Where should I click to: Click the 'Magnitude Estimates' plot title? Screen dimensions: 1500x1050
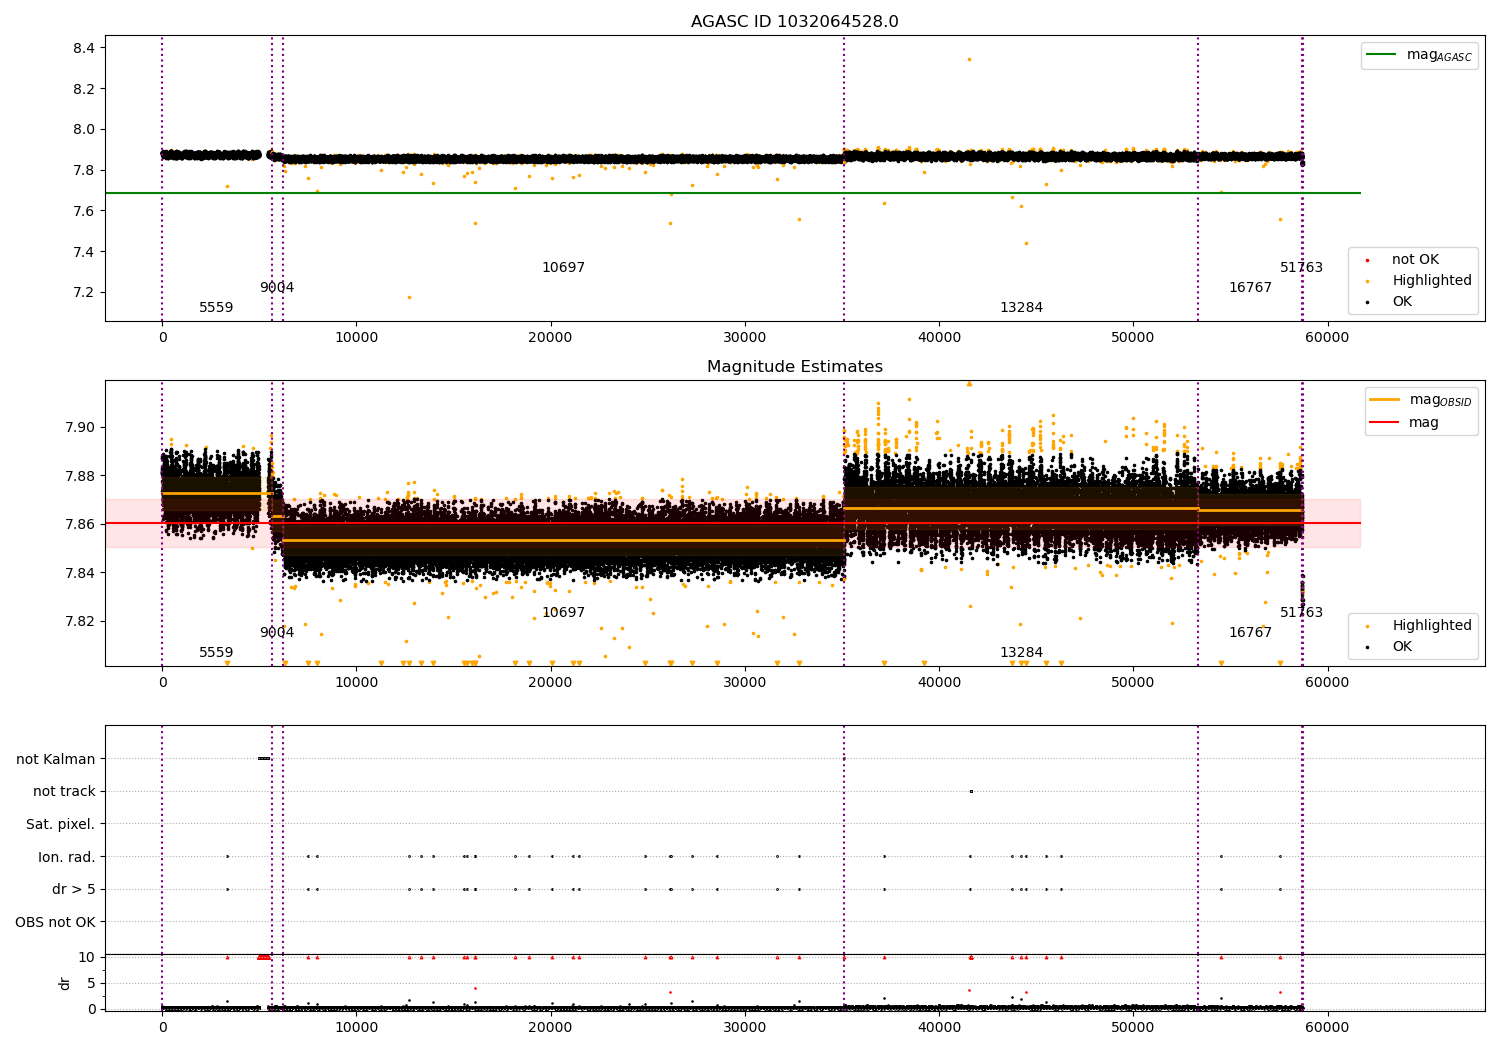coord(794,367)
